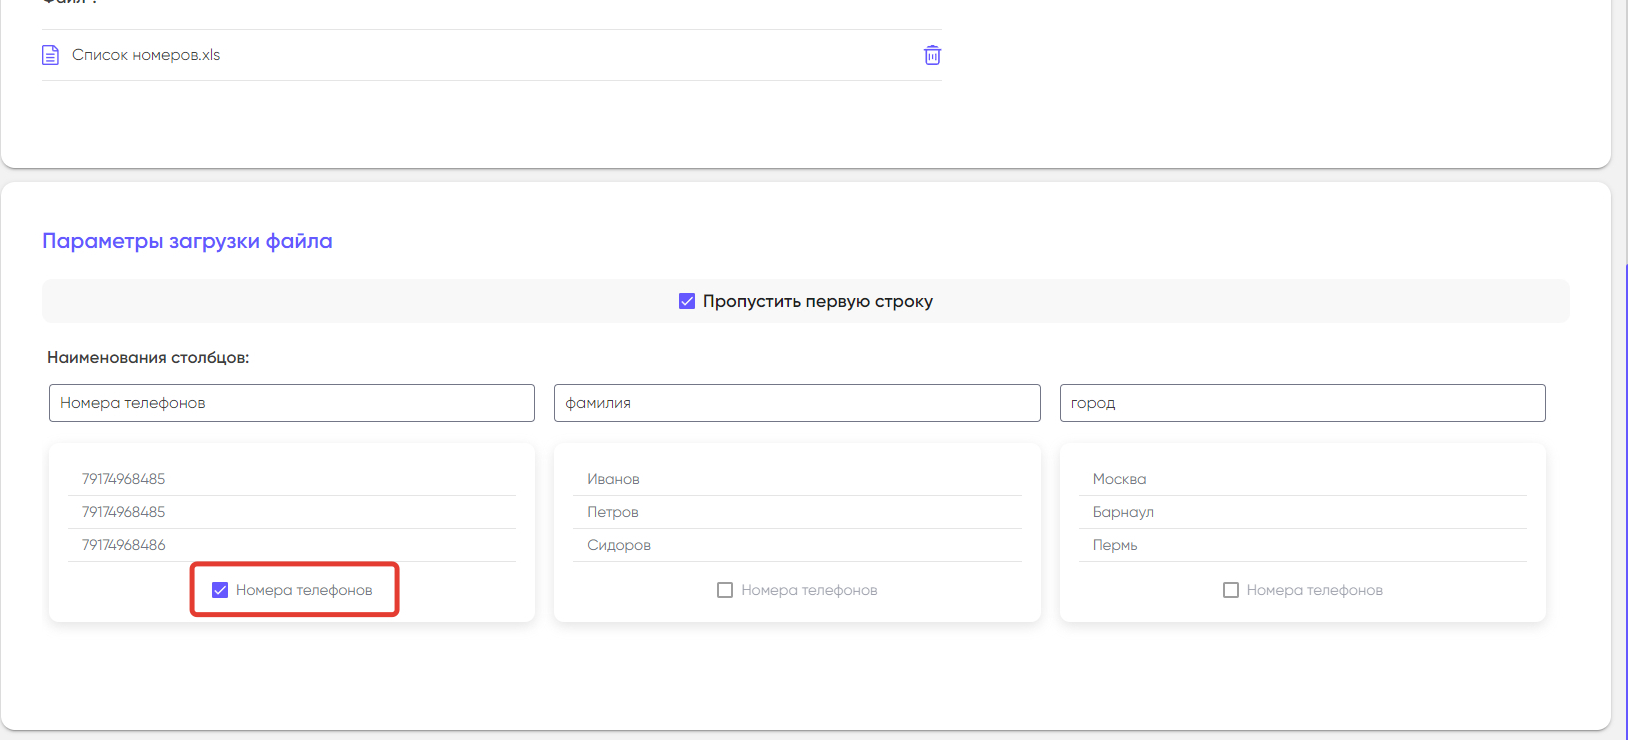Image resolution: width=1628 pixels, height=740 pixels.
Task: Select the first 79174968485 phone row
Action: coord(292,479)
